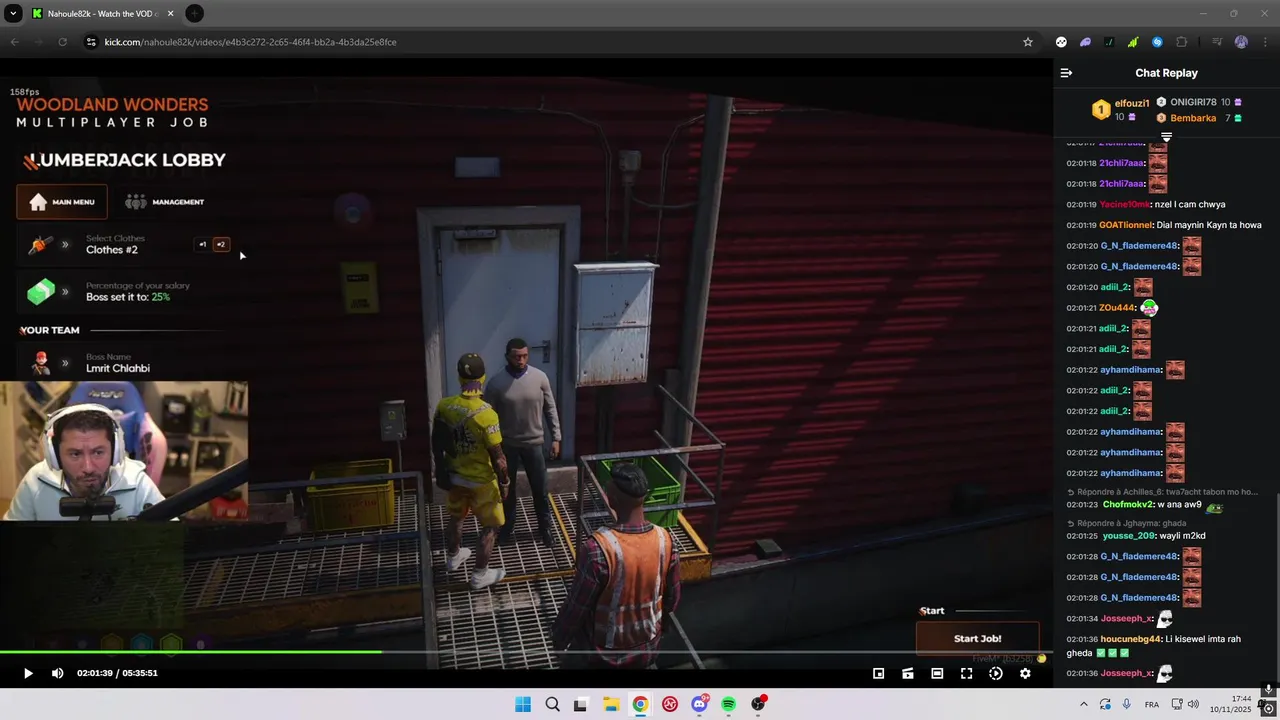This screenshot has height=720, width=1280.
Task: Open Task View on the taskbar
Action: [581, 704]
